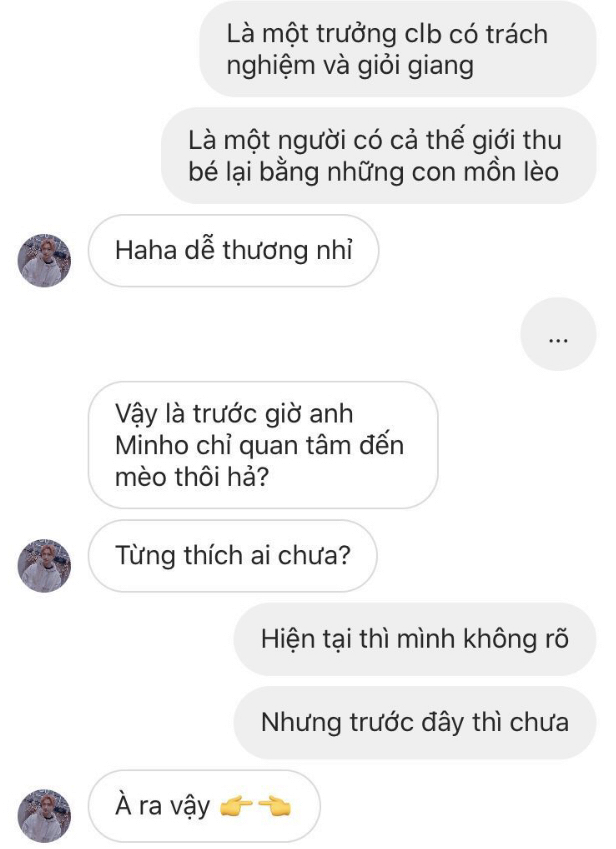Screen dimensions: 616x849
Task: Click 'mèo thôi hả?' line in received message
Action: (x=192, y=477)
